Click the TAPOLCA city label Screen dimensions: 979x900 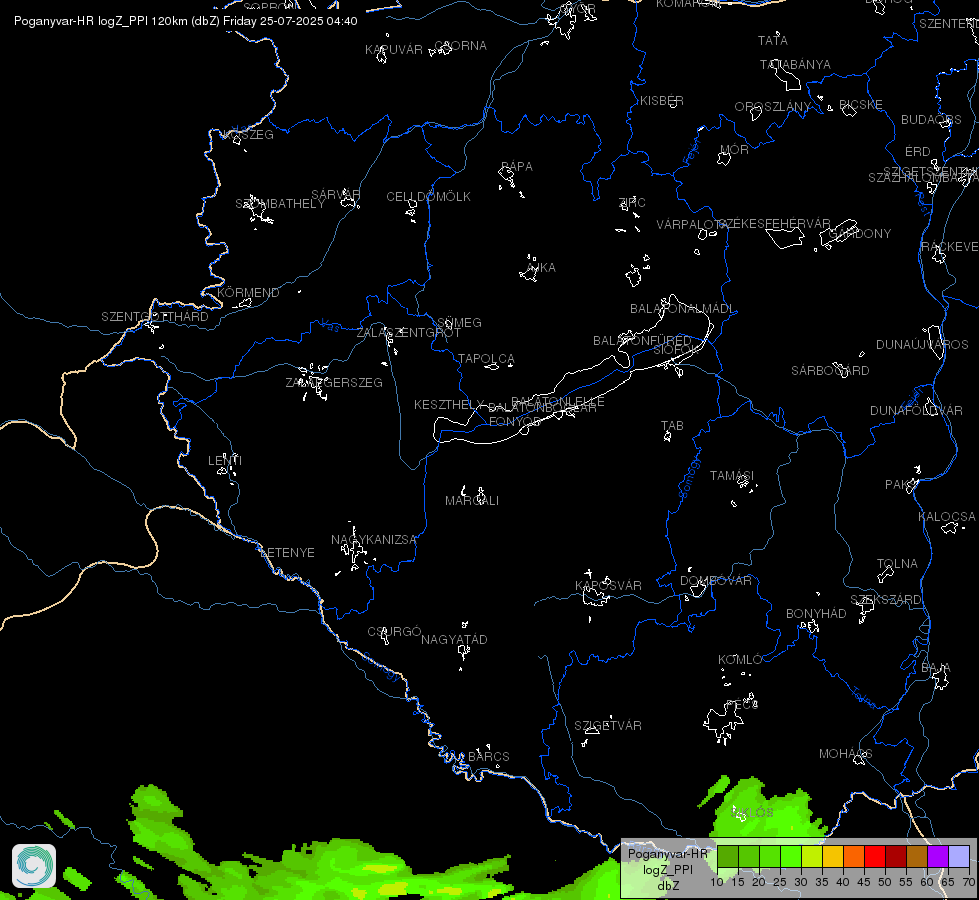pyautogui.click(x=486, y=359)
